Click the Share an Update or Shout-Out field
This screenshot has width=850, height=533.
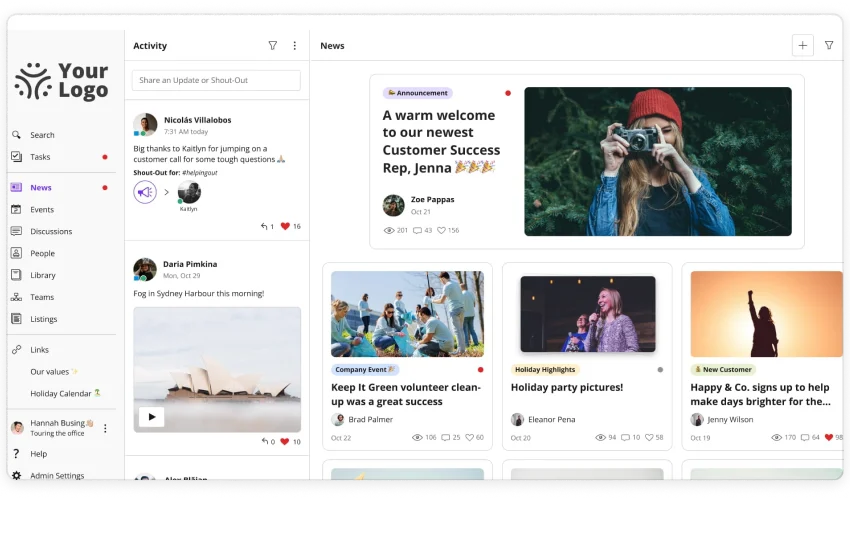point(216,80)
